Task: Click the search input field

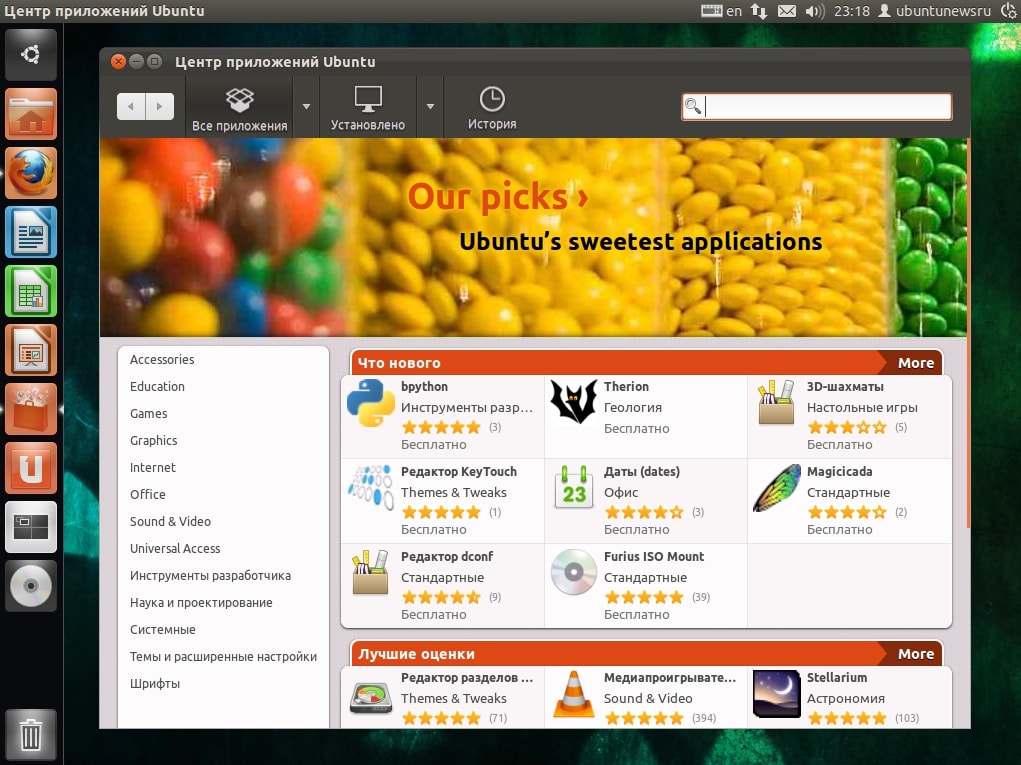Action: [817, 107]
